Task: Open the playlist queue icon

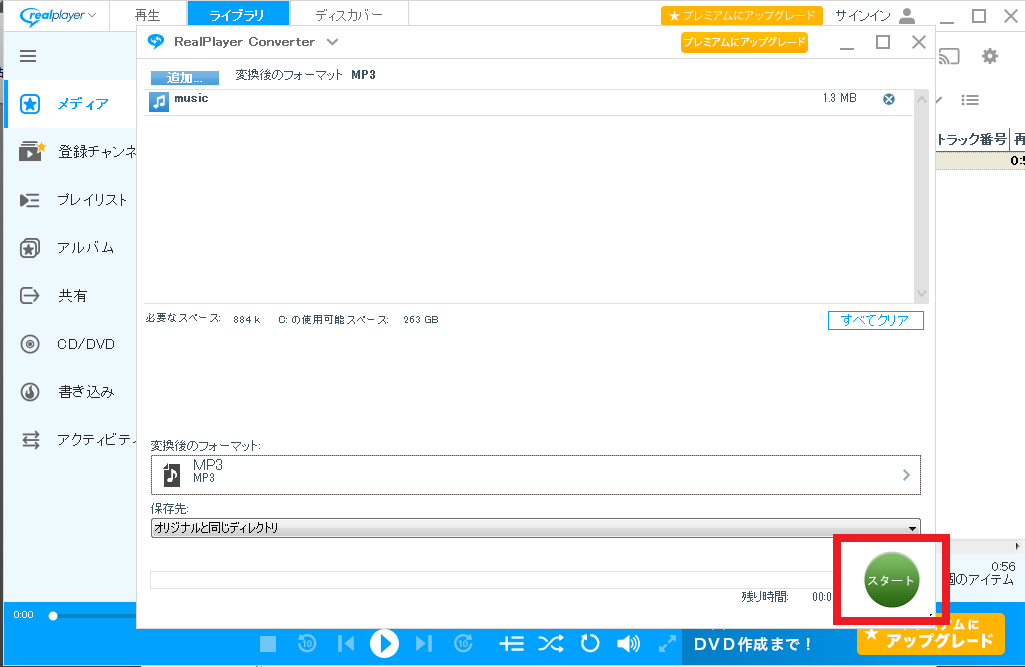Action: point(512,644)
